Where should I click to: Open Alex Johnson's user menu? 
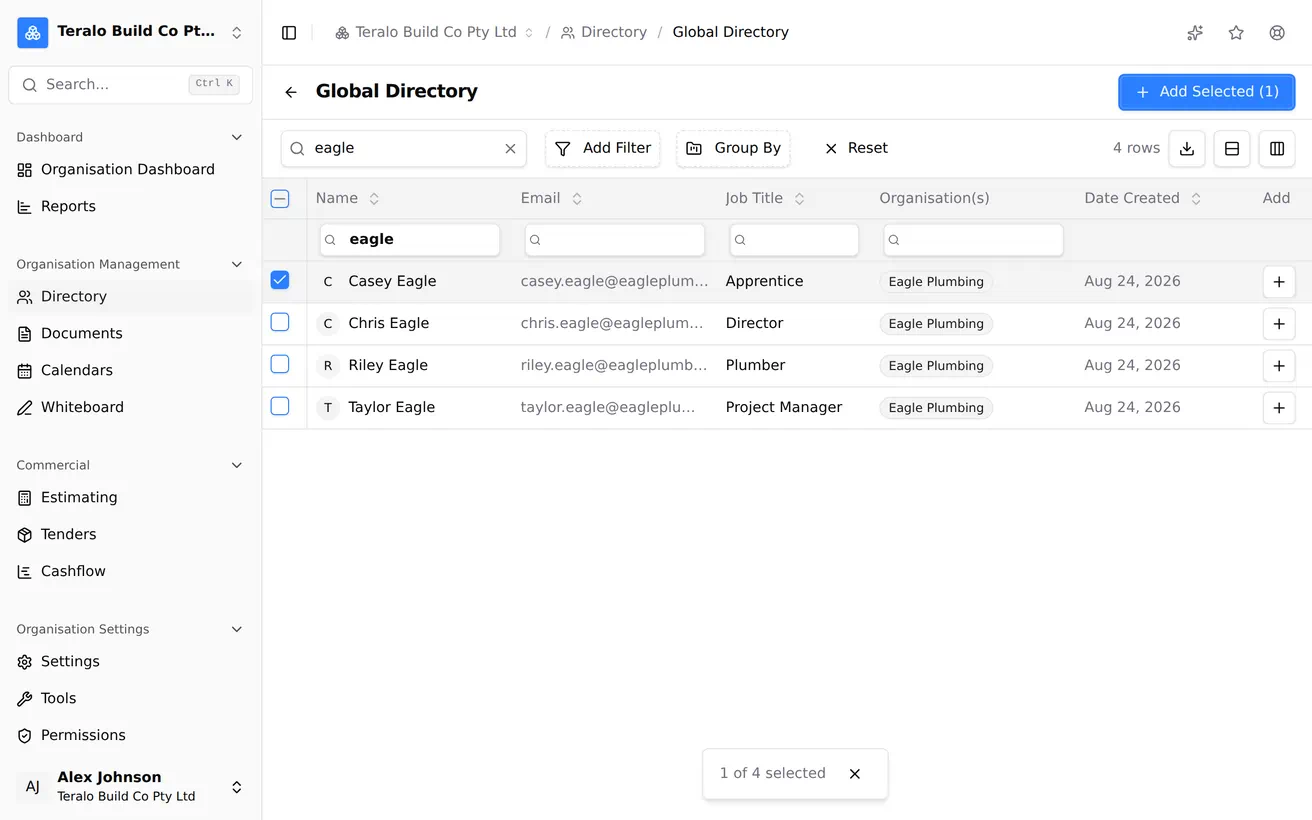coord(131,787)
